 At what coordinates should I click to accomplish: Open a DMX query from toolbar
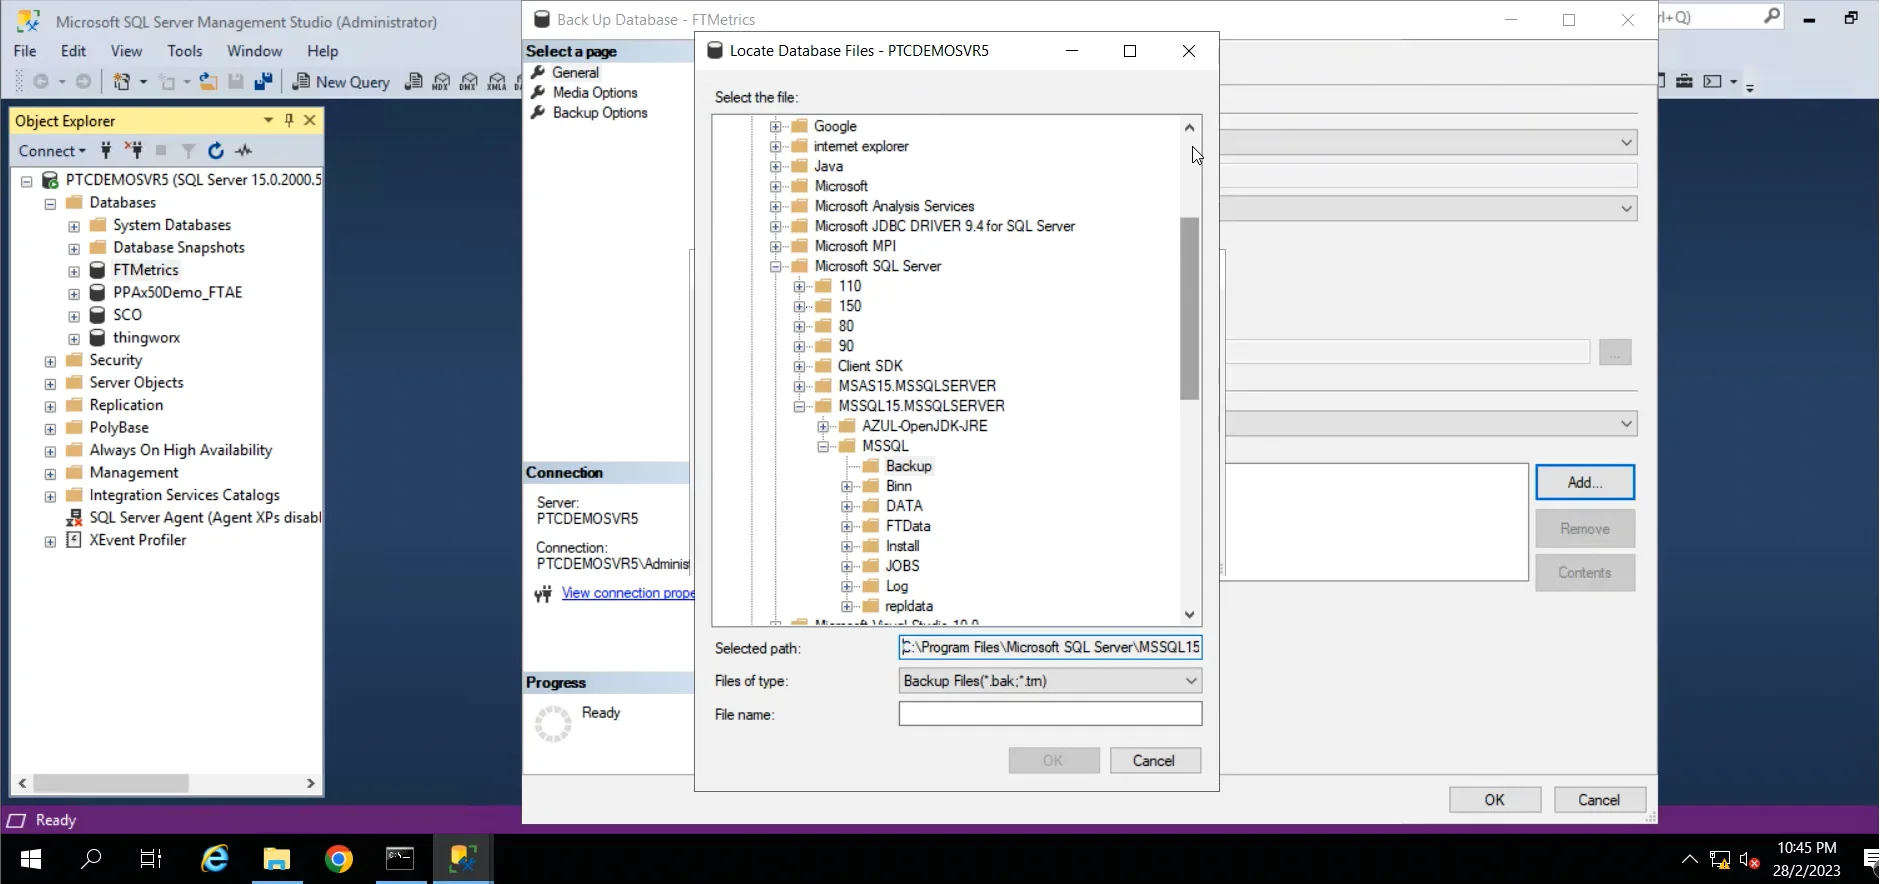point(469,82)
